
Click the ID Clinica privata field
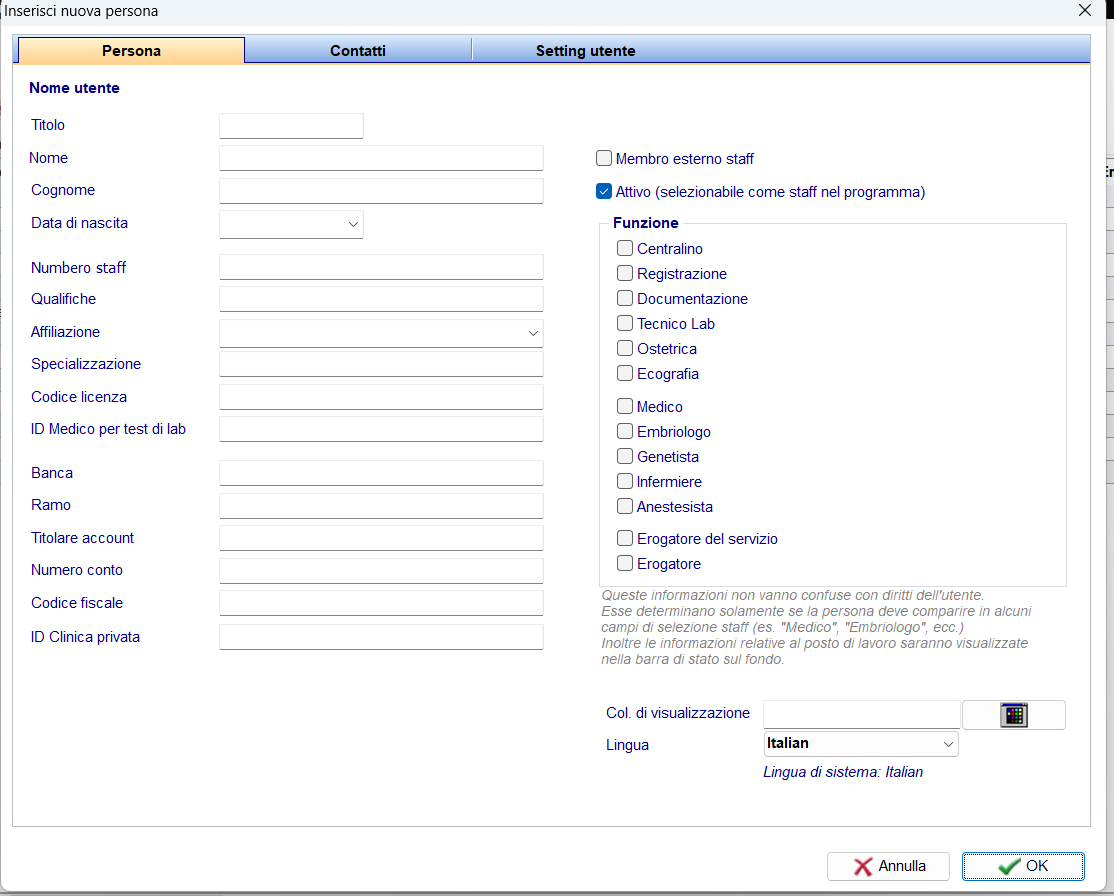382,637
